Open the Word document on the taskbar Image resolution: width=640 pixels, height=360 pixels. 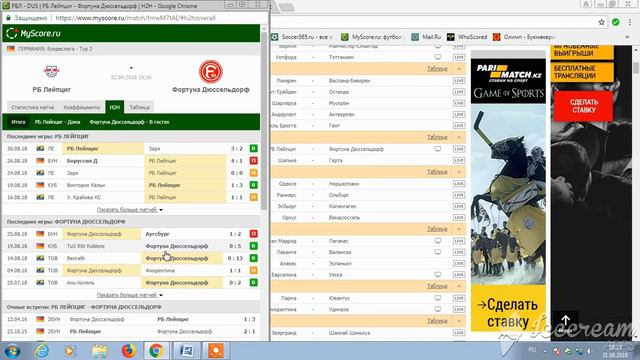tap(187, 351)
